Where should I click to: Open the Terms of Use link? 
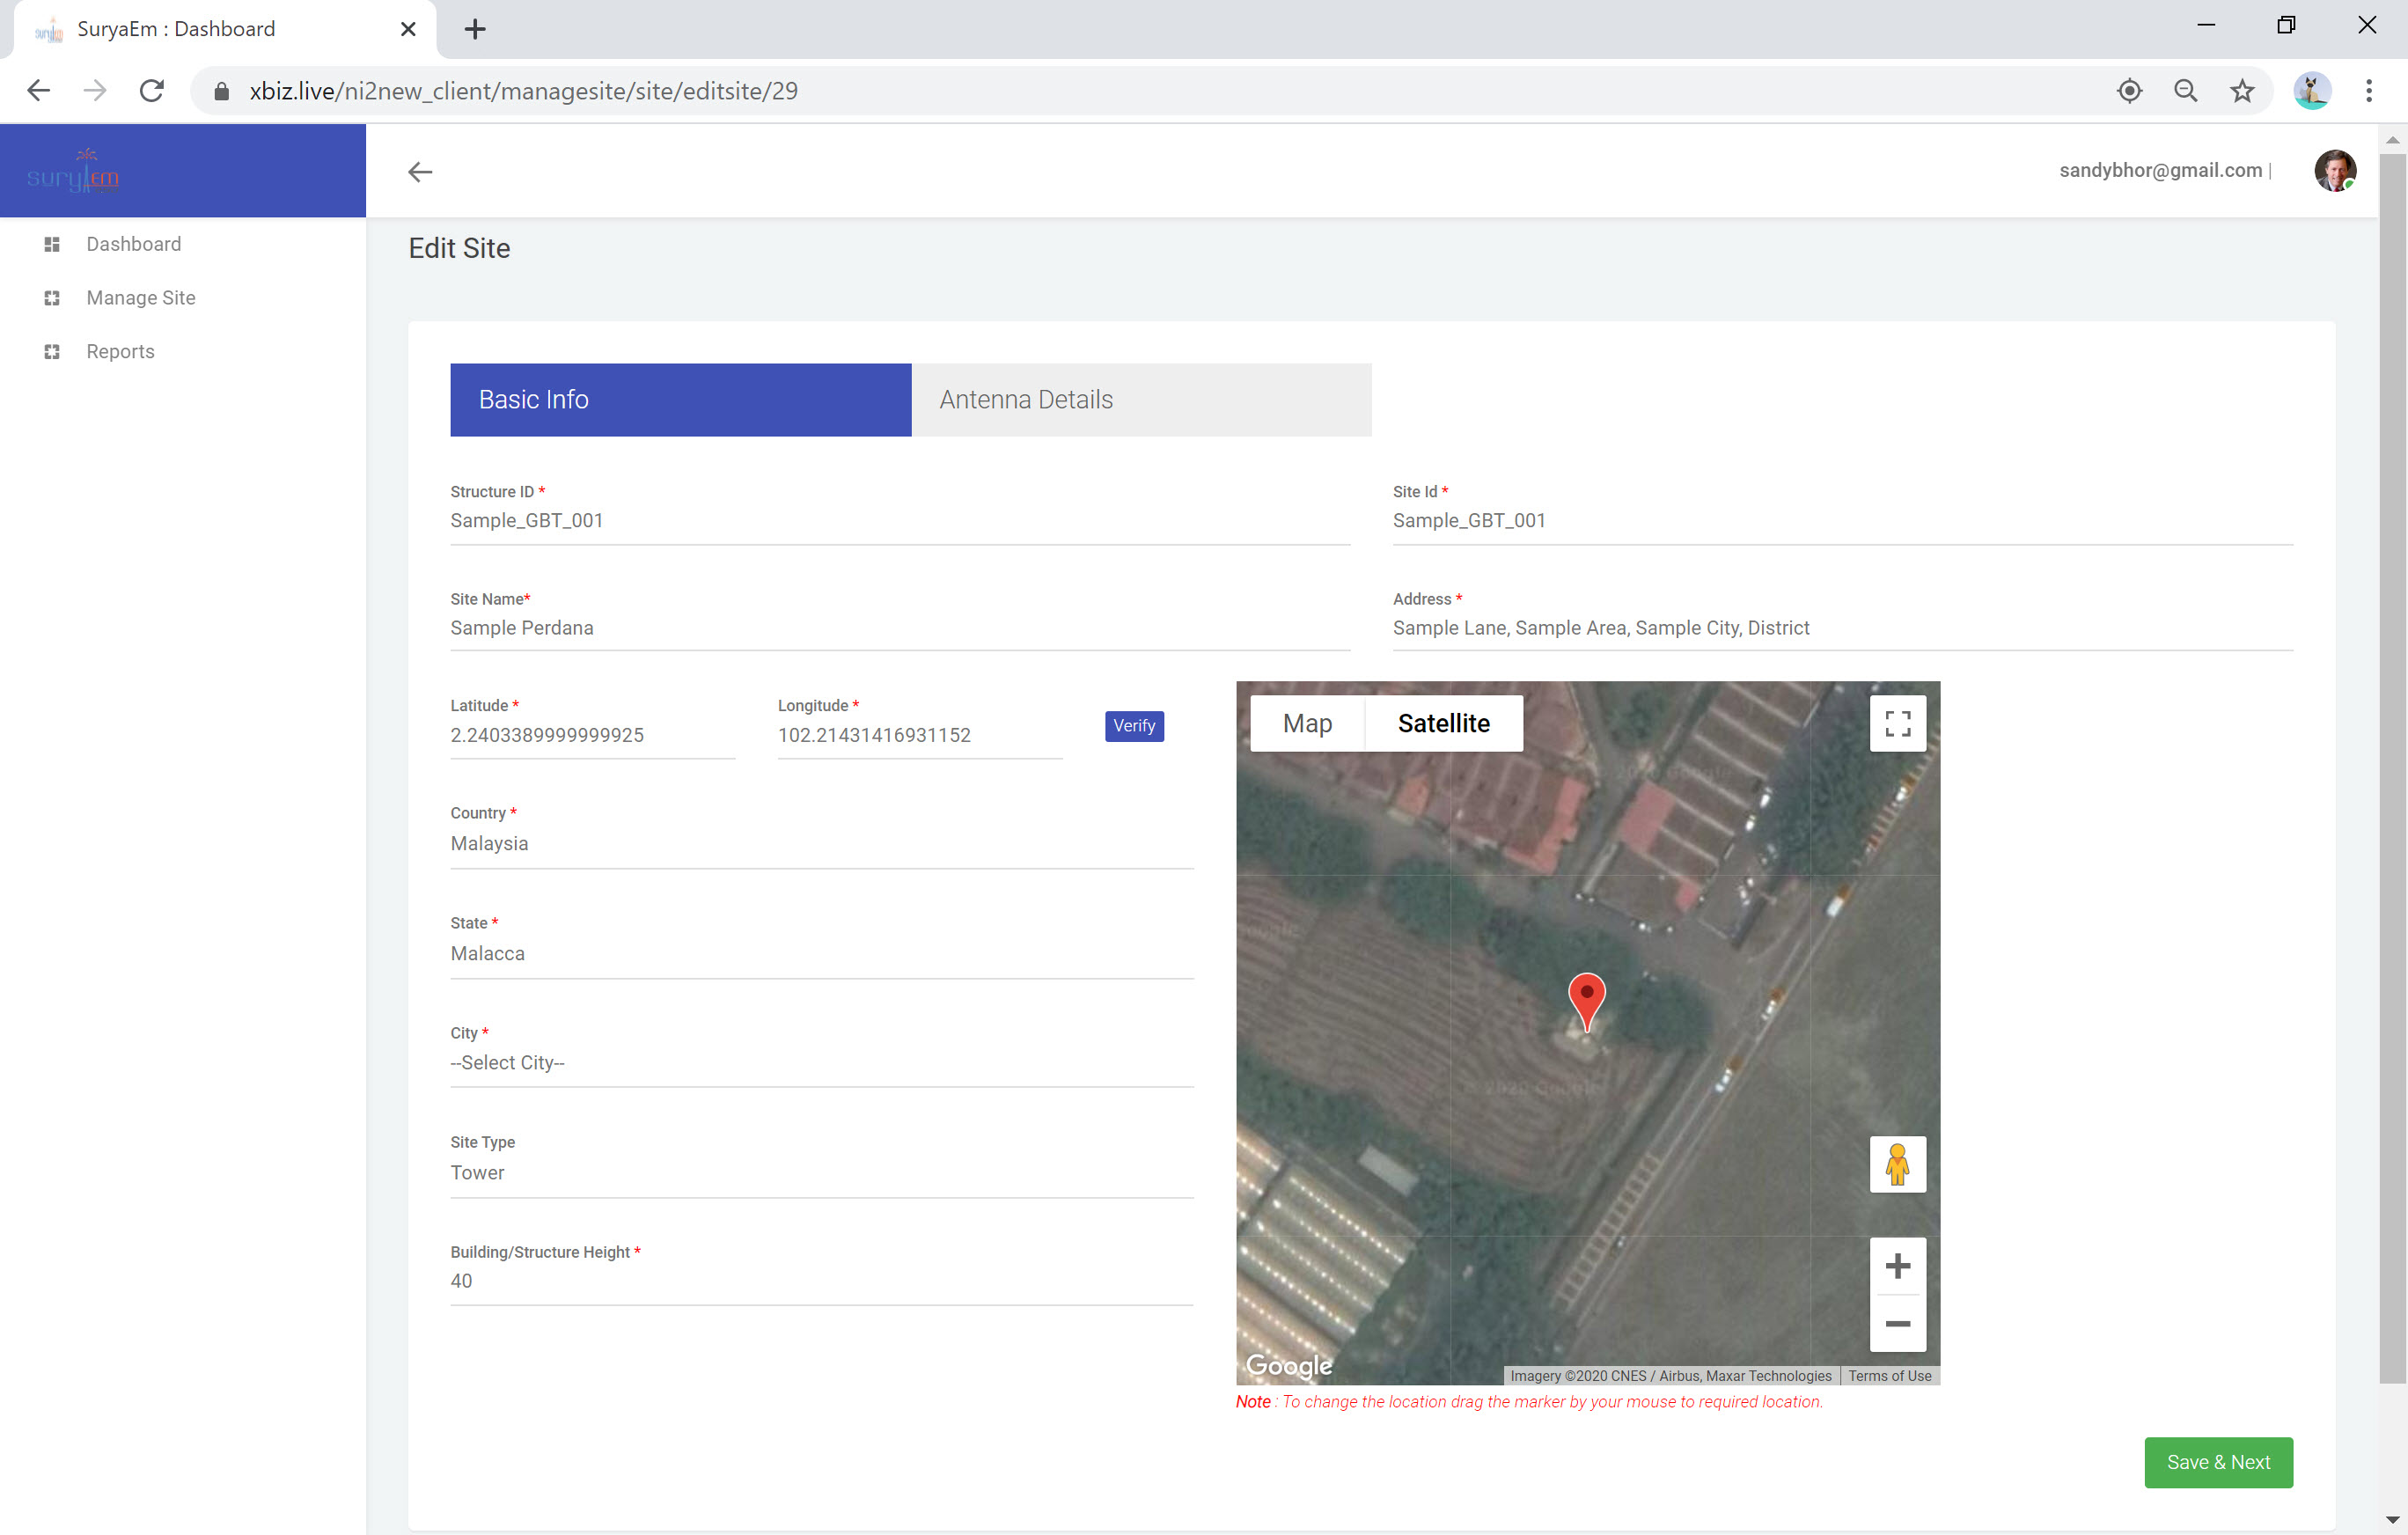click(x=1889, y=1376)
